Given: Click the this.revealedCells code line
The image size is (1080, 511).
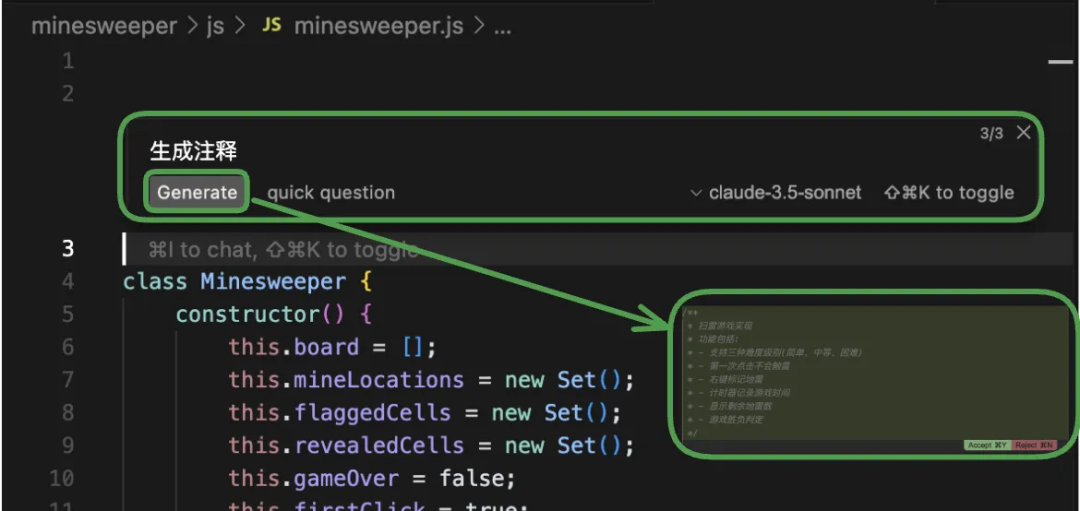Looking at the screenshot, I should point(431,446).
